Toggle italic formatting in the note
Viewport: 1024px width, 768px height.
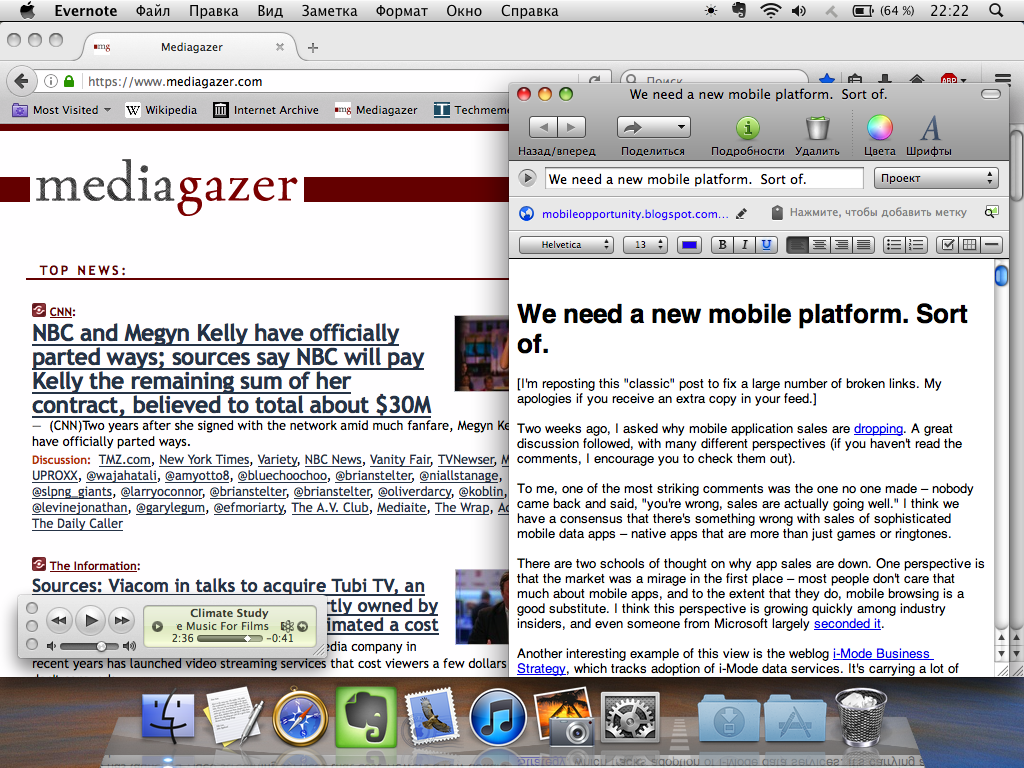[744, 245]
